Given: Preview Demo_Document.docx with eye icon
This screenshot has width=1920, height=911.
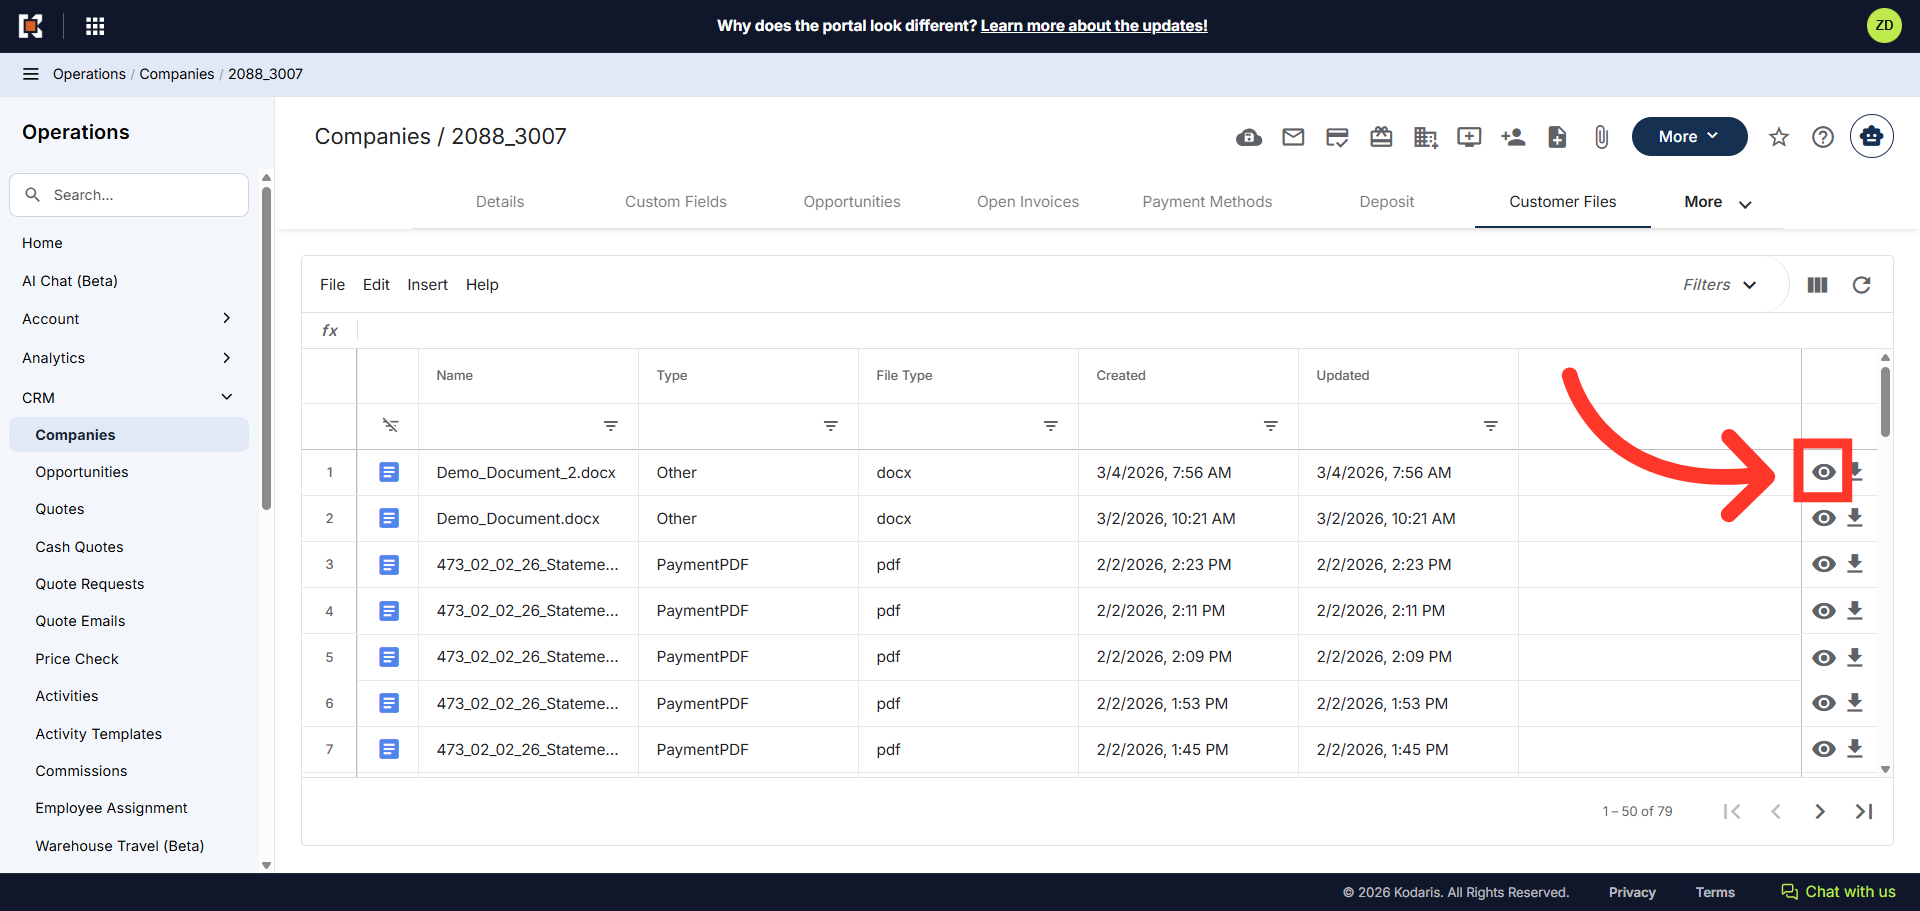Looking at the screenshot, I should click(1824, 518).
